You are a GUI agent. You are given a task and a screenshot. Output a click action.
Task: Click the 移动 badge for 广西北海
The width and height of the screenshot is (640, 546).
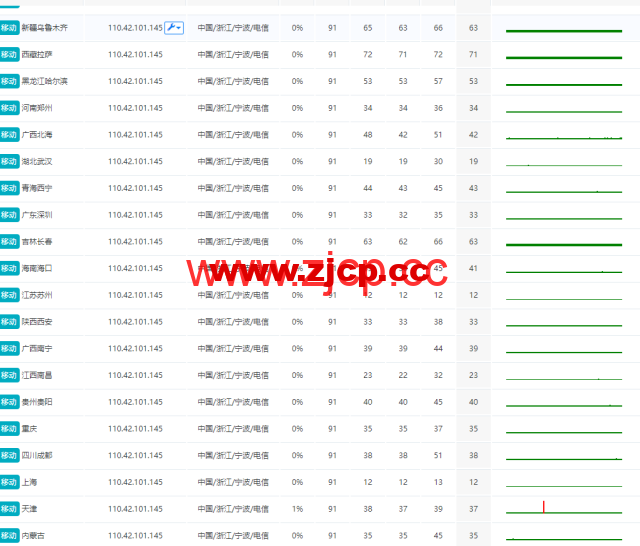click(x=9, y=135)
